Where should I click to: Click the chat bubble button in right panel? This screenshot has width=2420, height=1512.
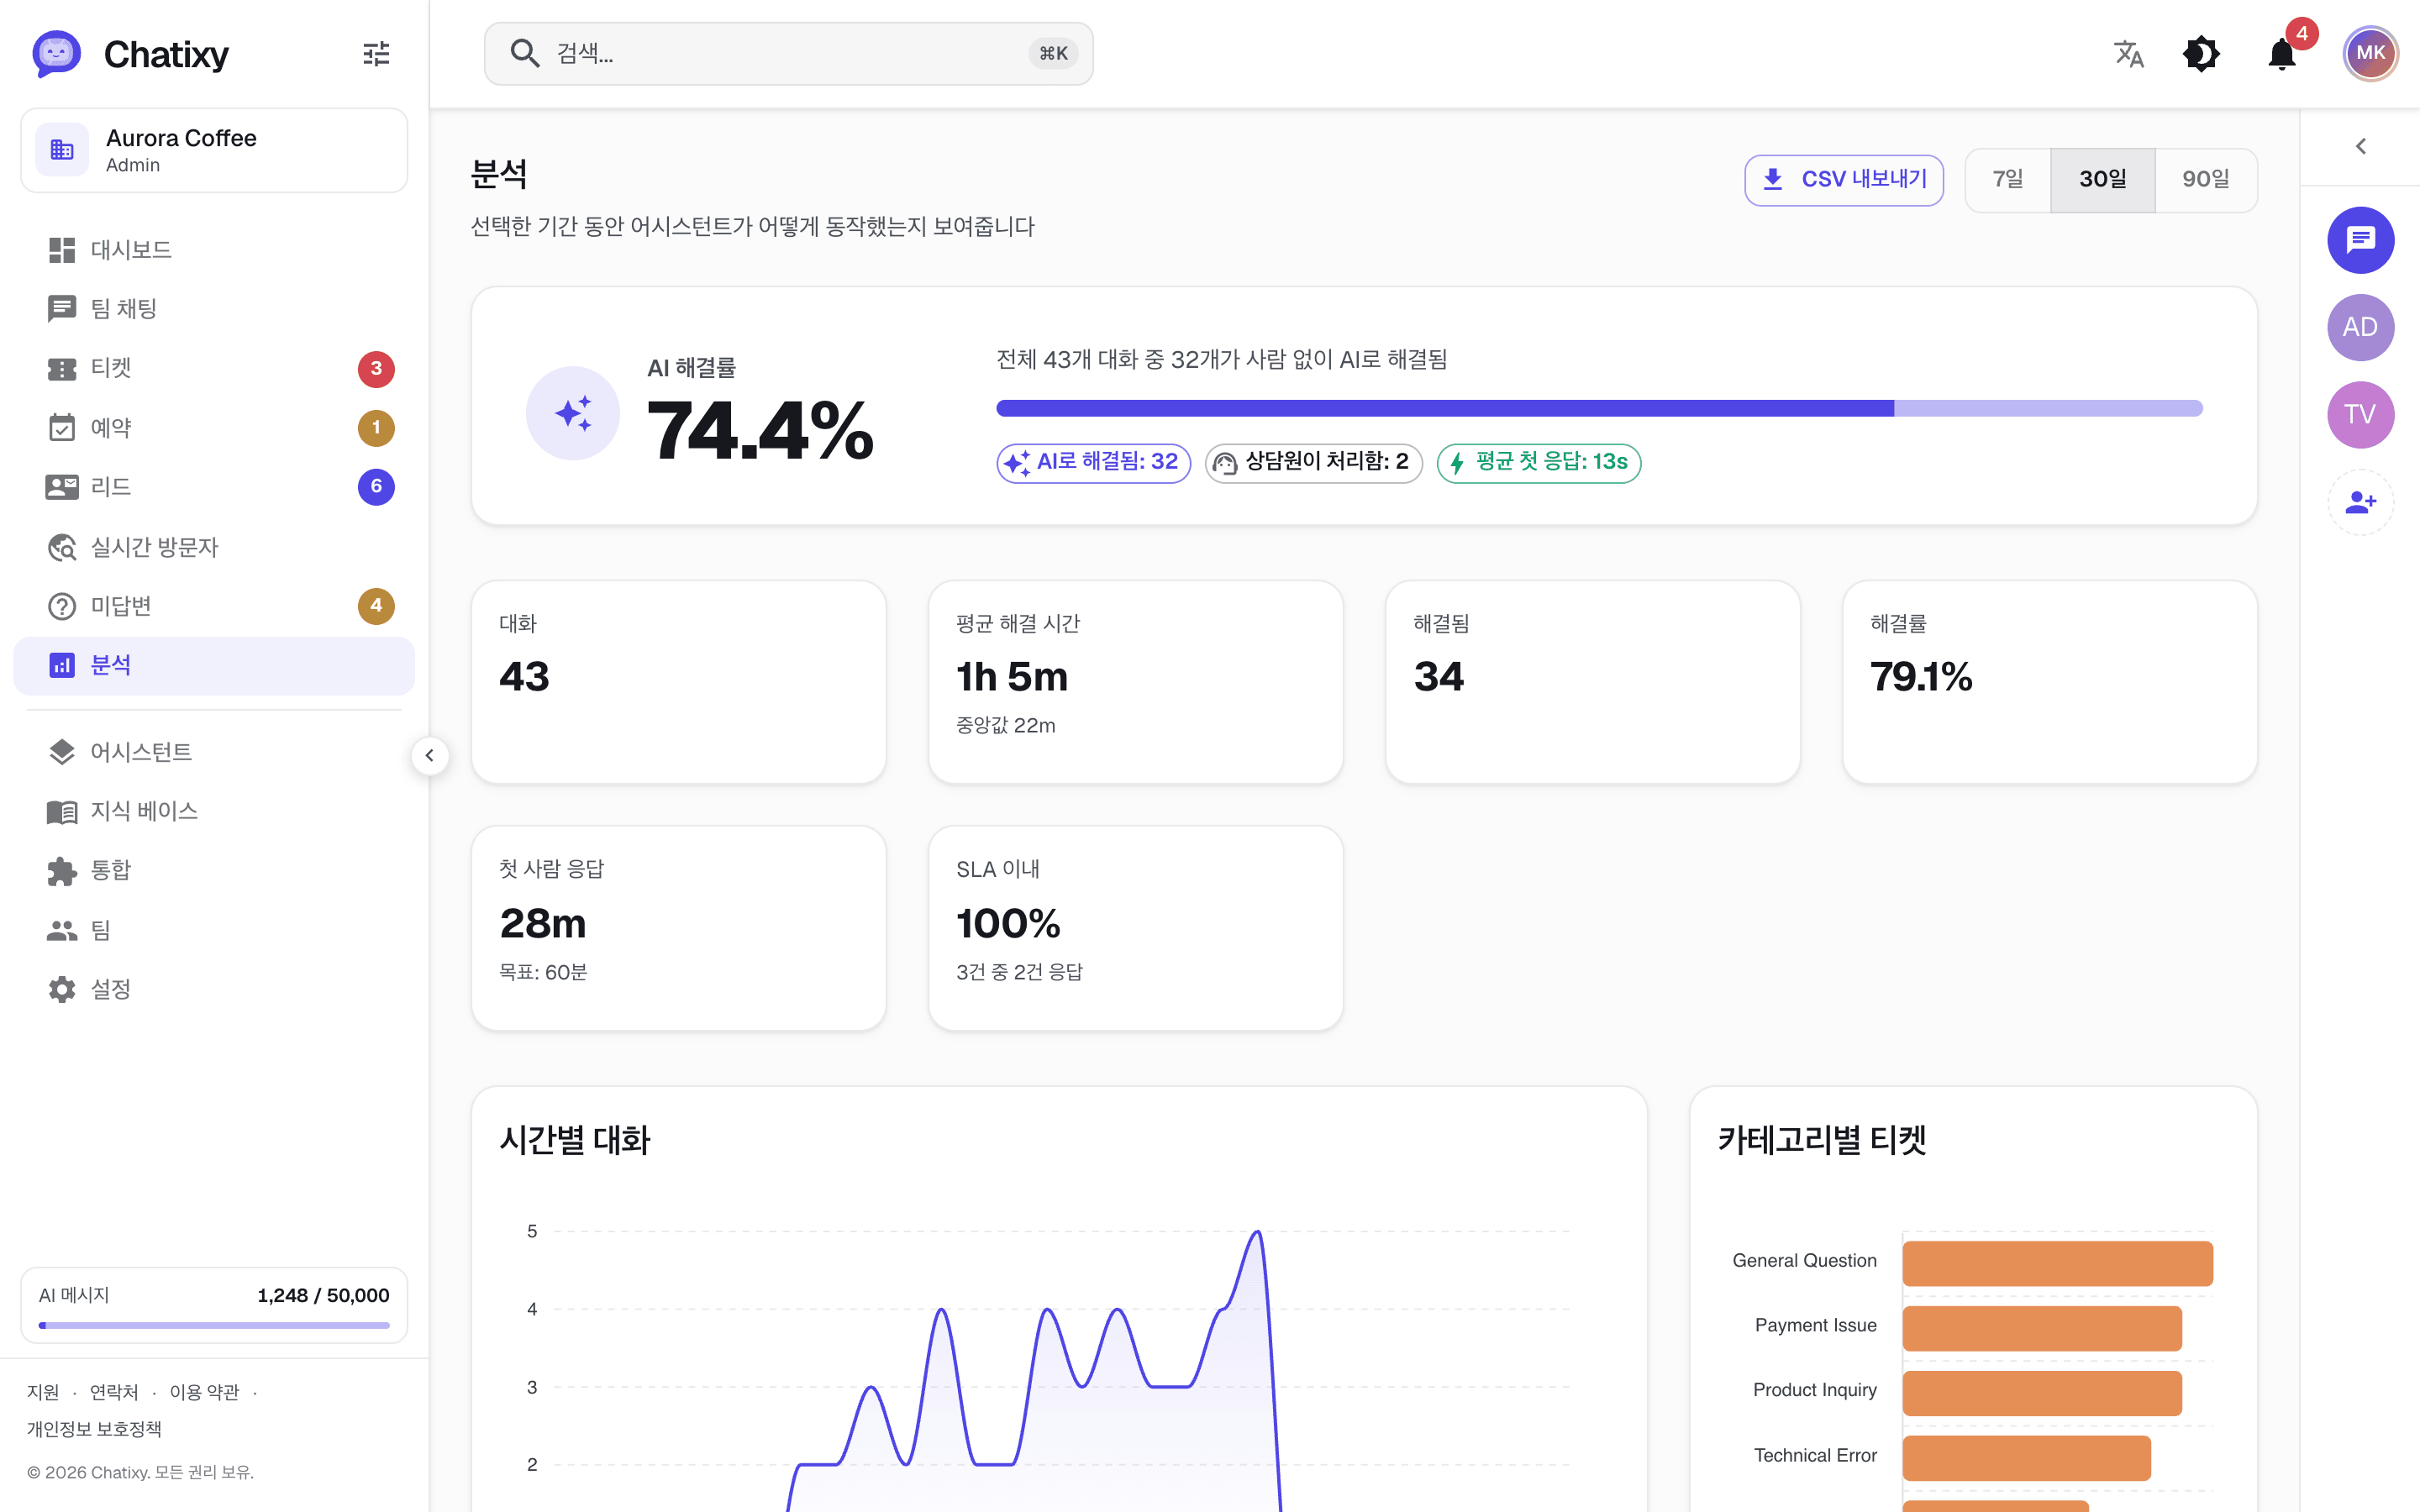(2360, 240)
